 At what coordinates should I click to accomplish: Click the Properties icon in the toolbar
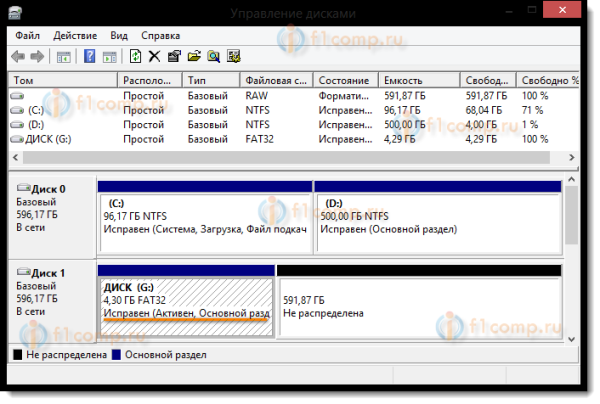pos(174,56)
